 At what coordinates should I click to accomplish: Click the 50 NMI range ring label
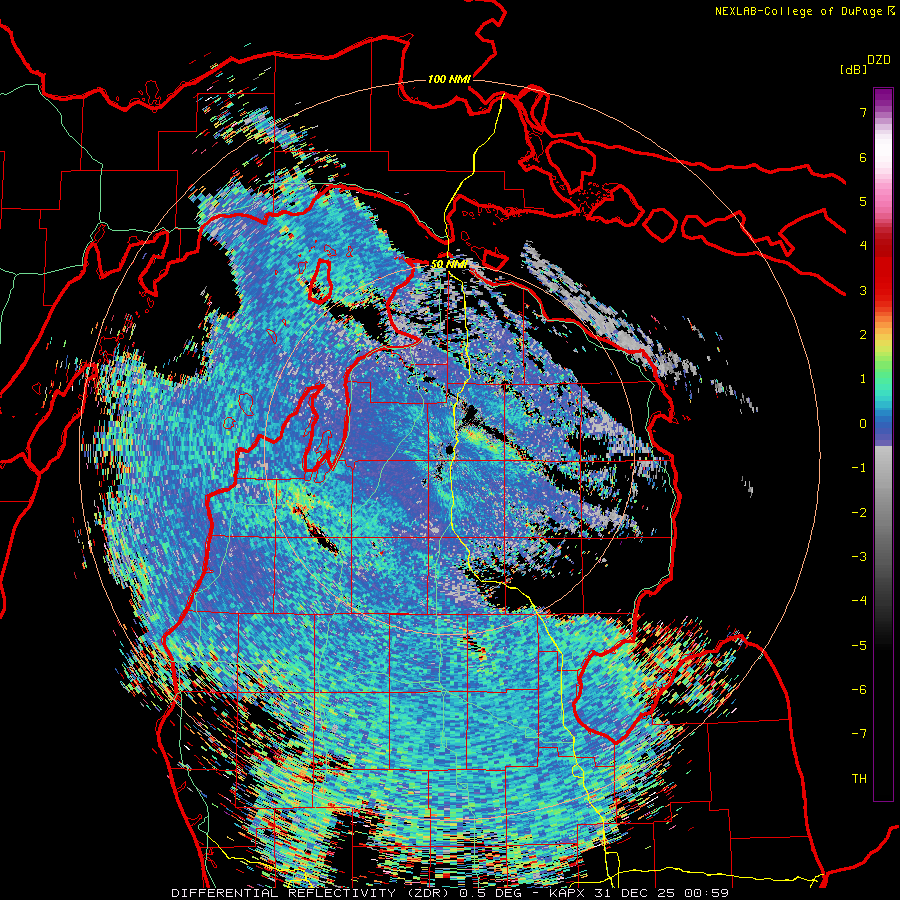[x=449, y=265]
